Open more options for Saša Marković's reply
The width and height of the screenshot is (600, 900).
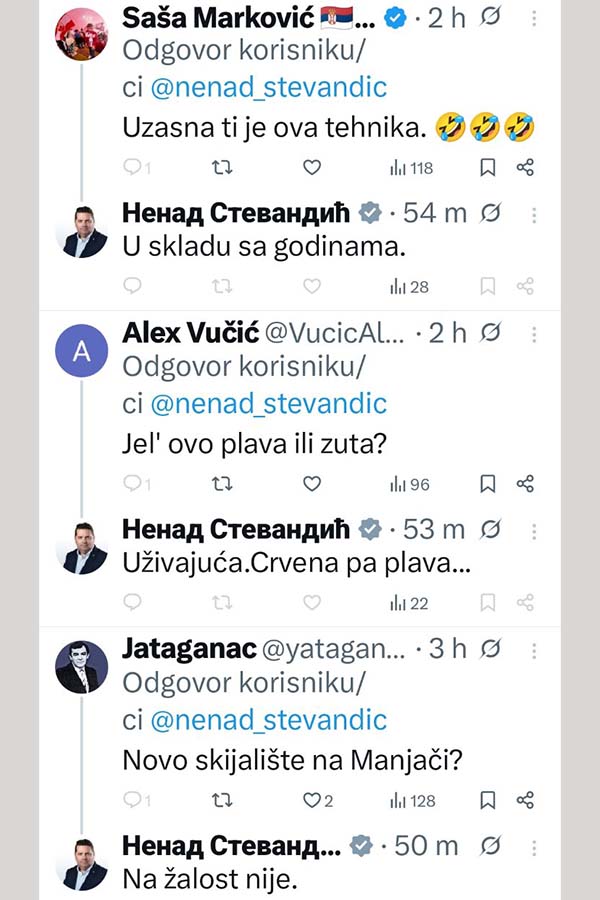(536, 19)
